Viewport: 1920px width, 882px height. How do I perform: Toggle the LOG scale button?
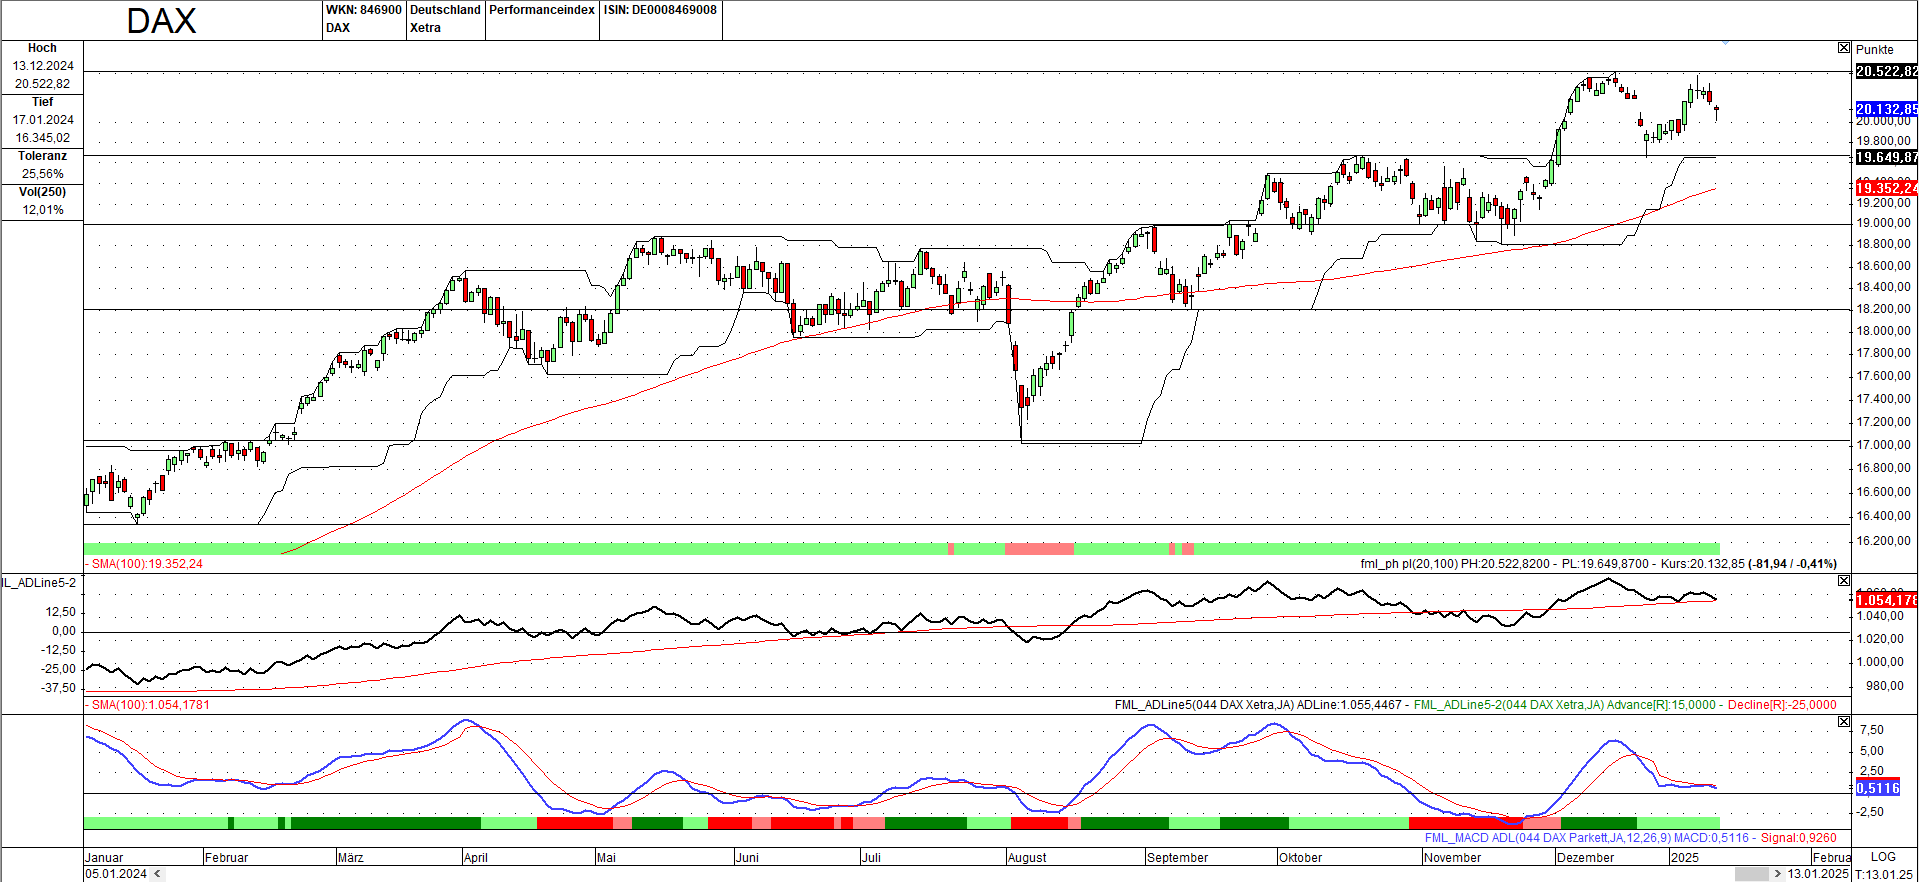click(1883, 857)
